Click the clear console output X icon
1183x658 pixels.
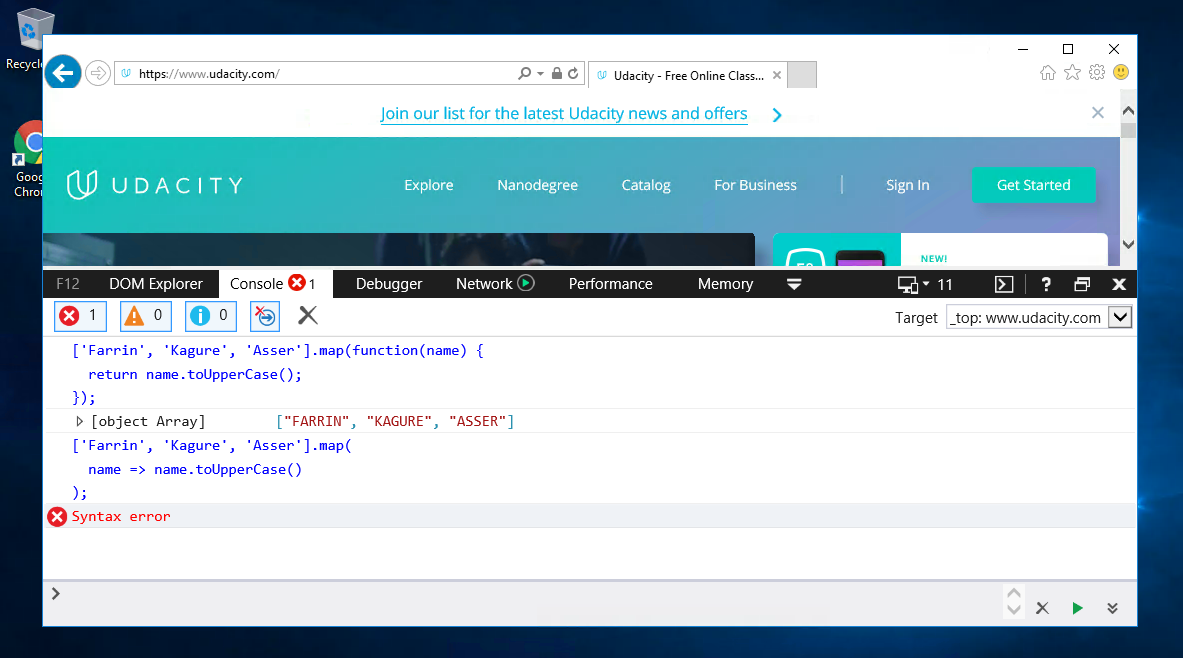(x=308, y=316)
